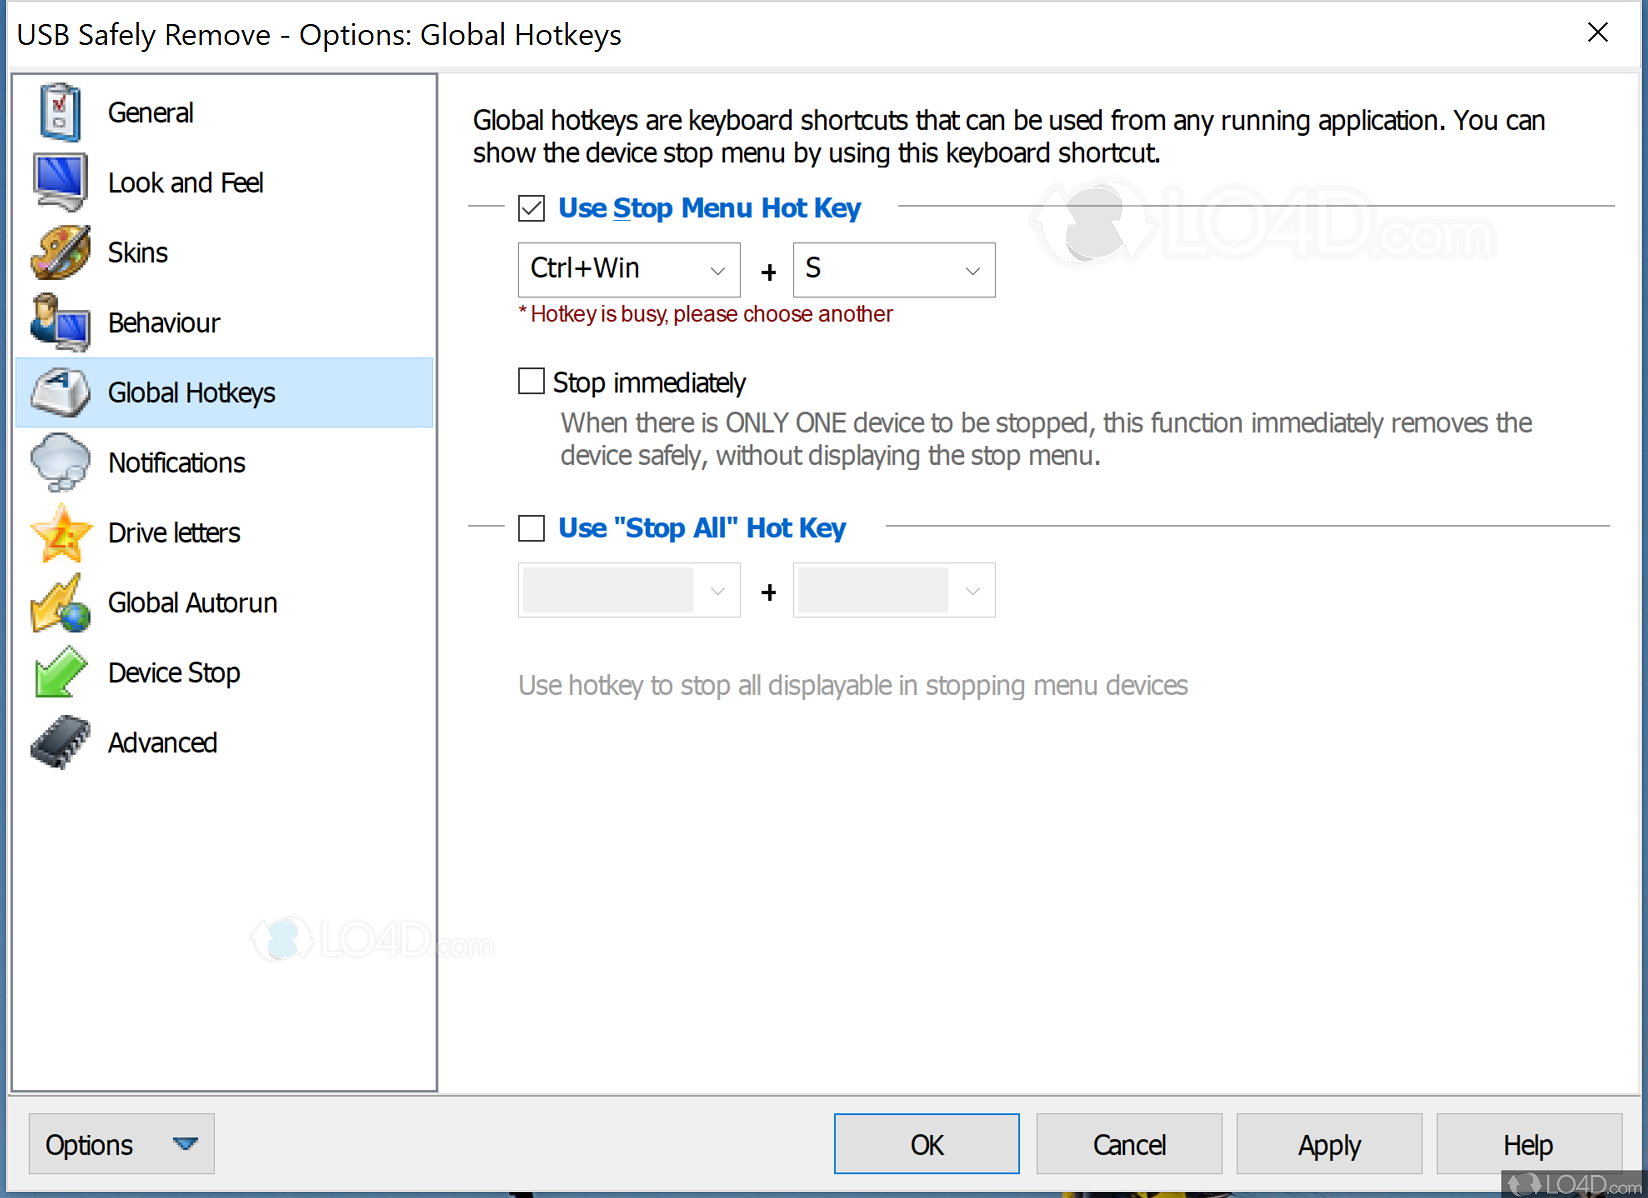Image resolution: width=1648 pixels, height=1198 pixels.
Task: Select the Look and Feel monitor icon
Action: coord(58,182)
